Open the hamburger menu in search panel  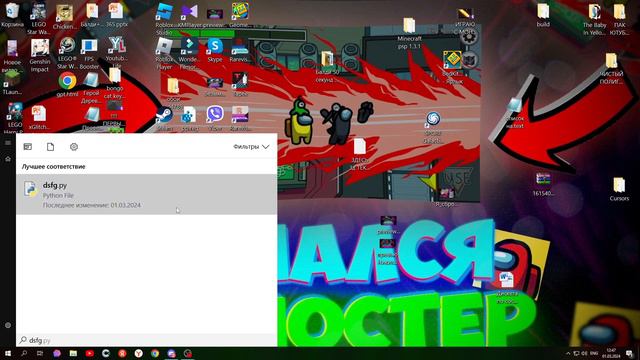pos(8,142)
